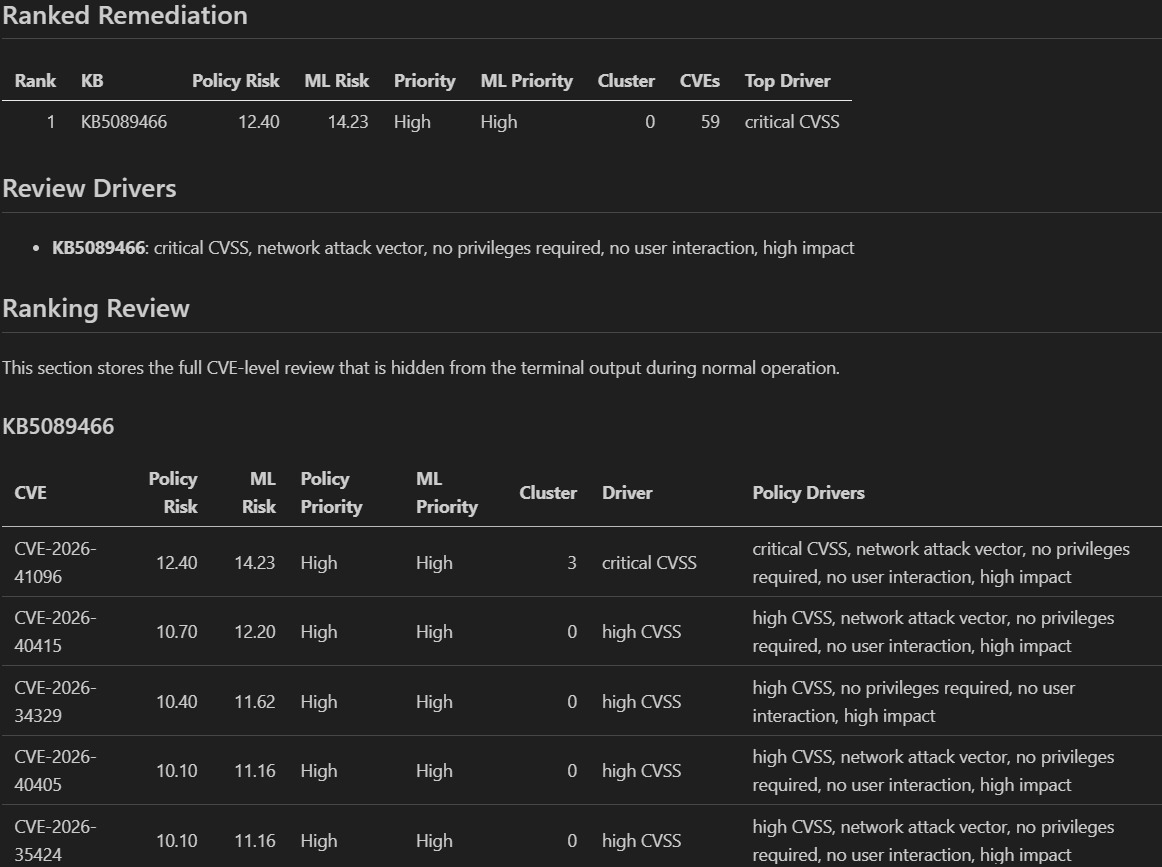Click the ML Priority header in ranked table
The height and width of the screenshot is (867, 1162).
(526, 81)
